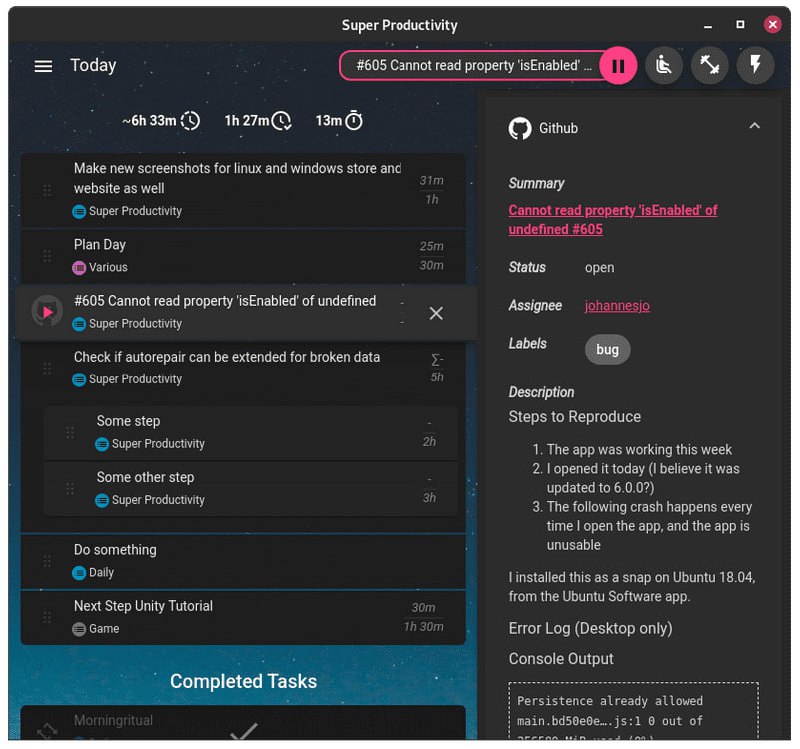Image resolution: width=800 pixels, height=749 pixels.
Task: Open the hamburger side menu
Action: tap(43, 66)
